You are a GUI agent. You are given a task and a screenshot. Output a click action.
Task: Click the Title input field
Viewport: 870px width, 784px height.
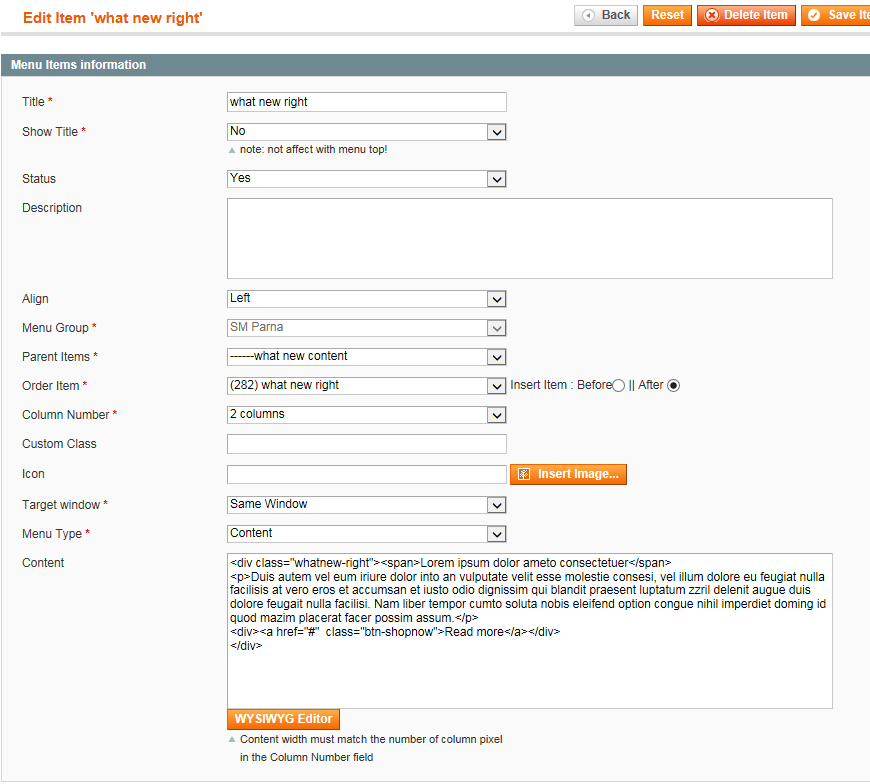click(366, 102)
